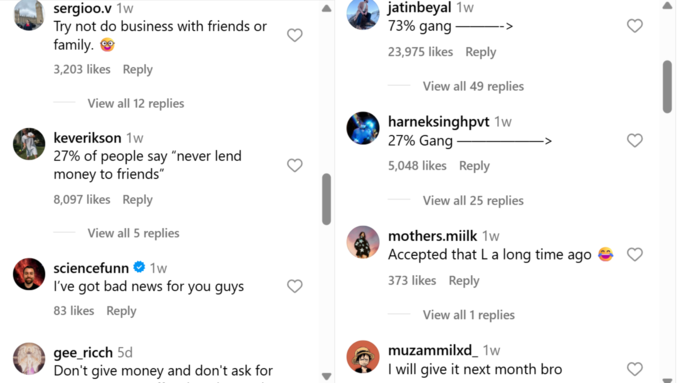Open harneksinghpvt's profile picture
This screenshot has width=680, height=383.
(x=363, y=128)
